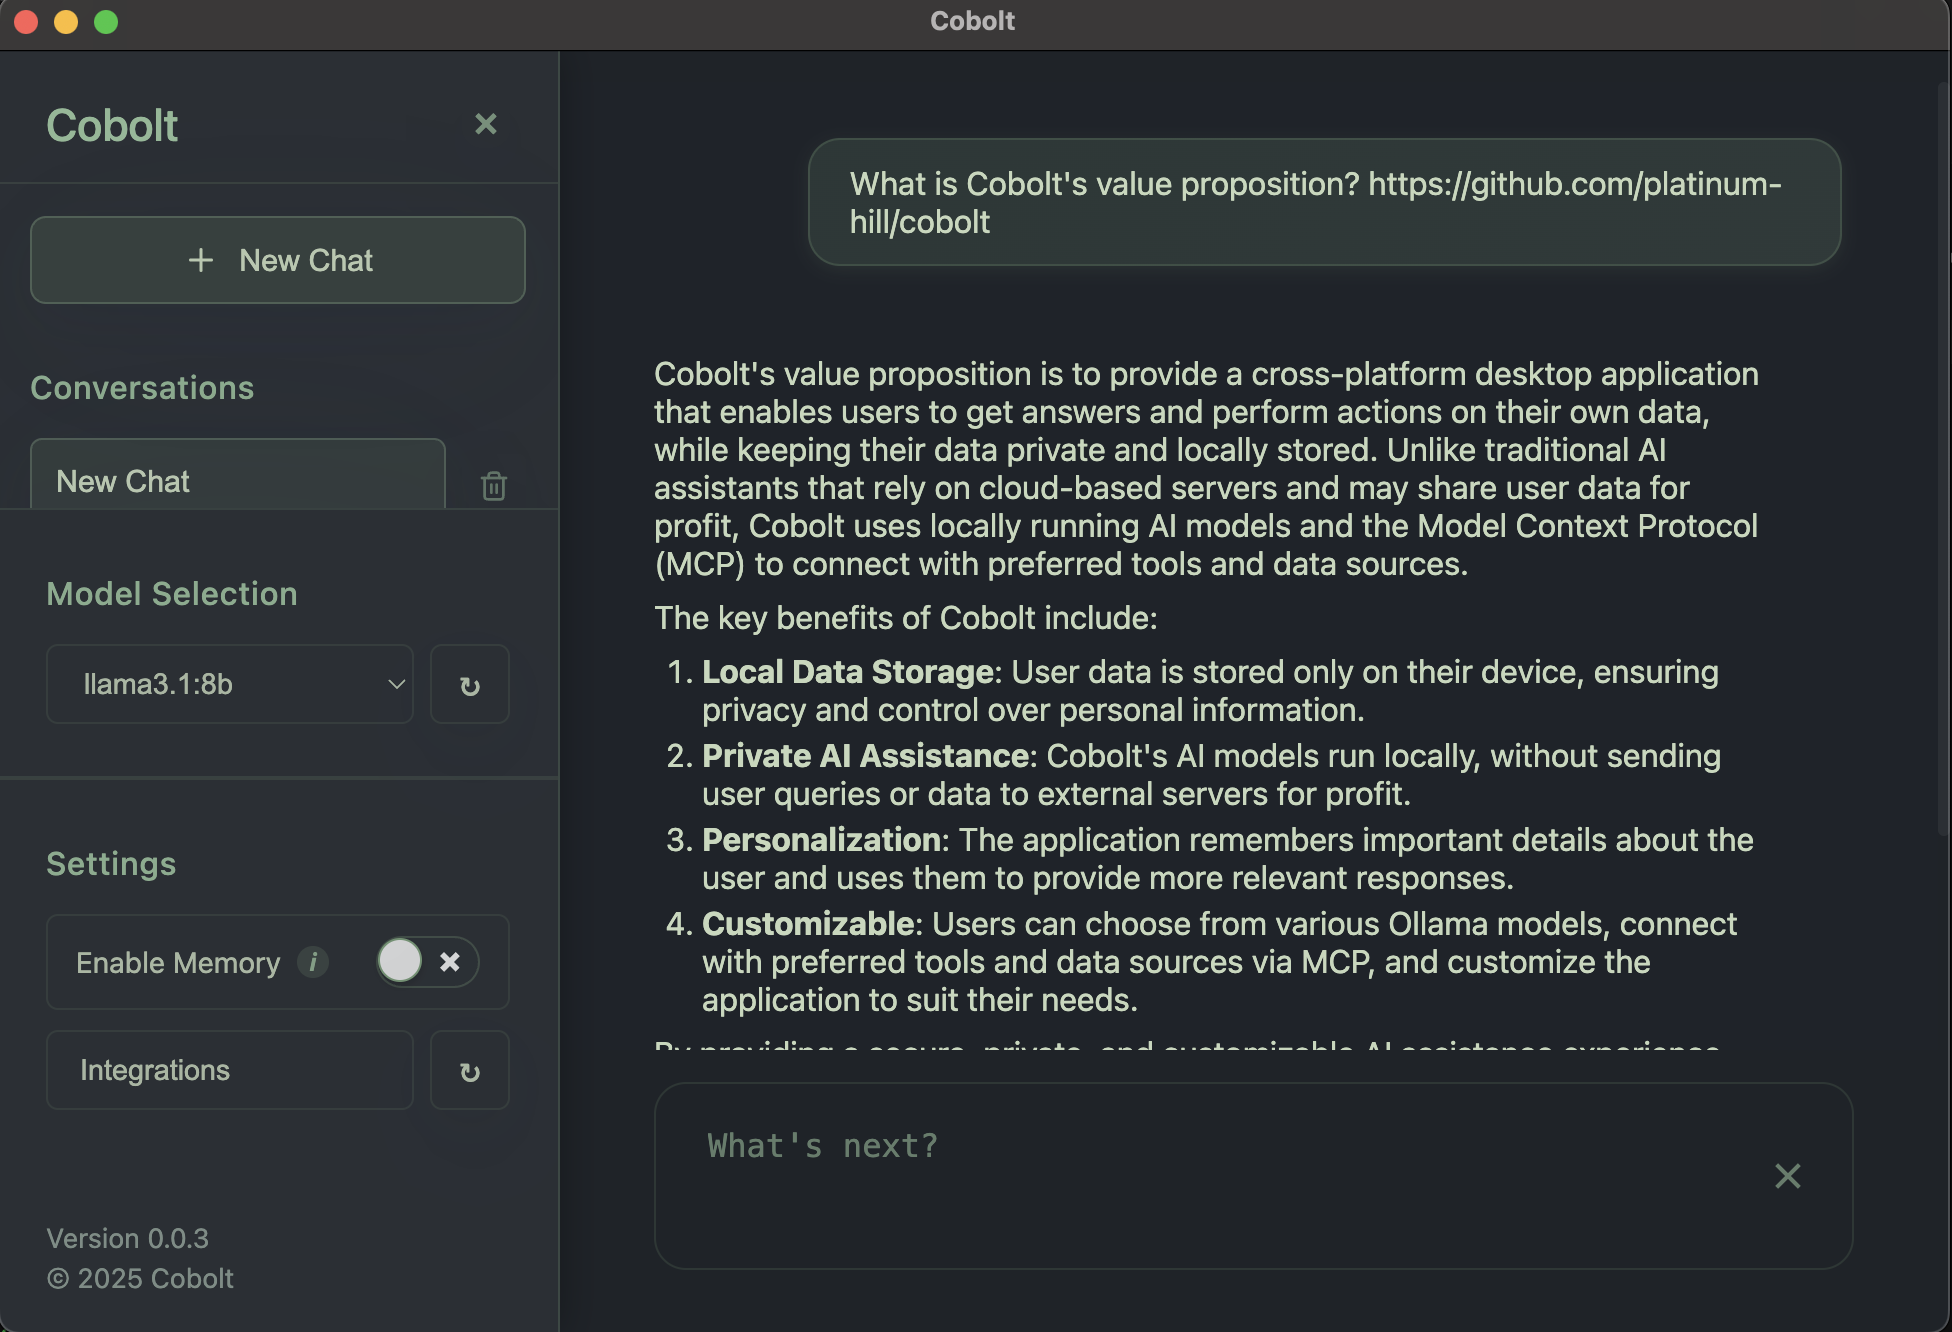
Task: Click the green macOS fullscreen button
Action: pyautogui.click(x=106, y=22)
